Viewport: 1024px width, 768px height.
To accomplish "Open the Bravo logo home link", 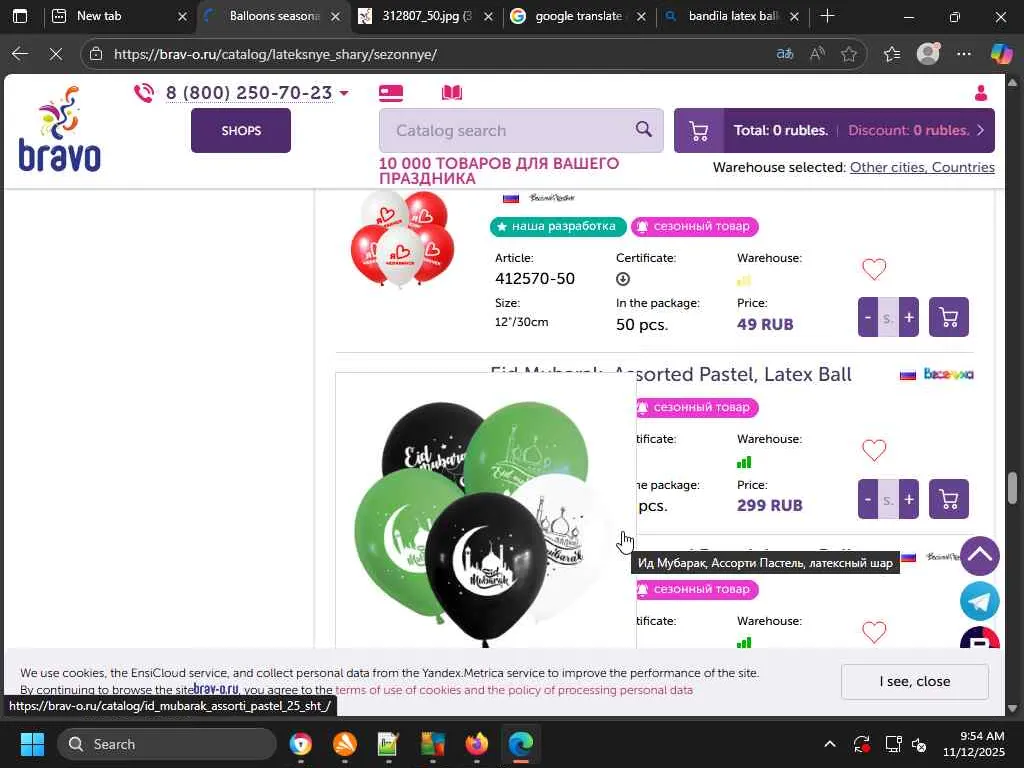I will point(59,130).
